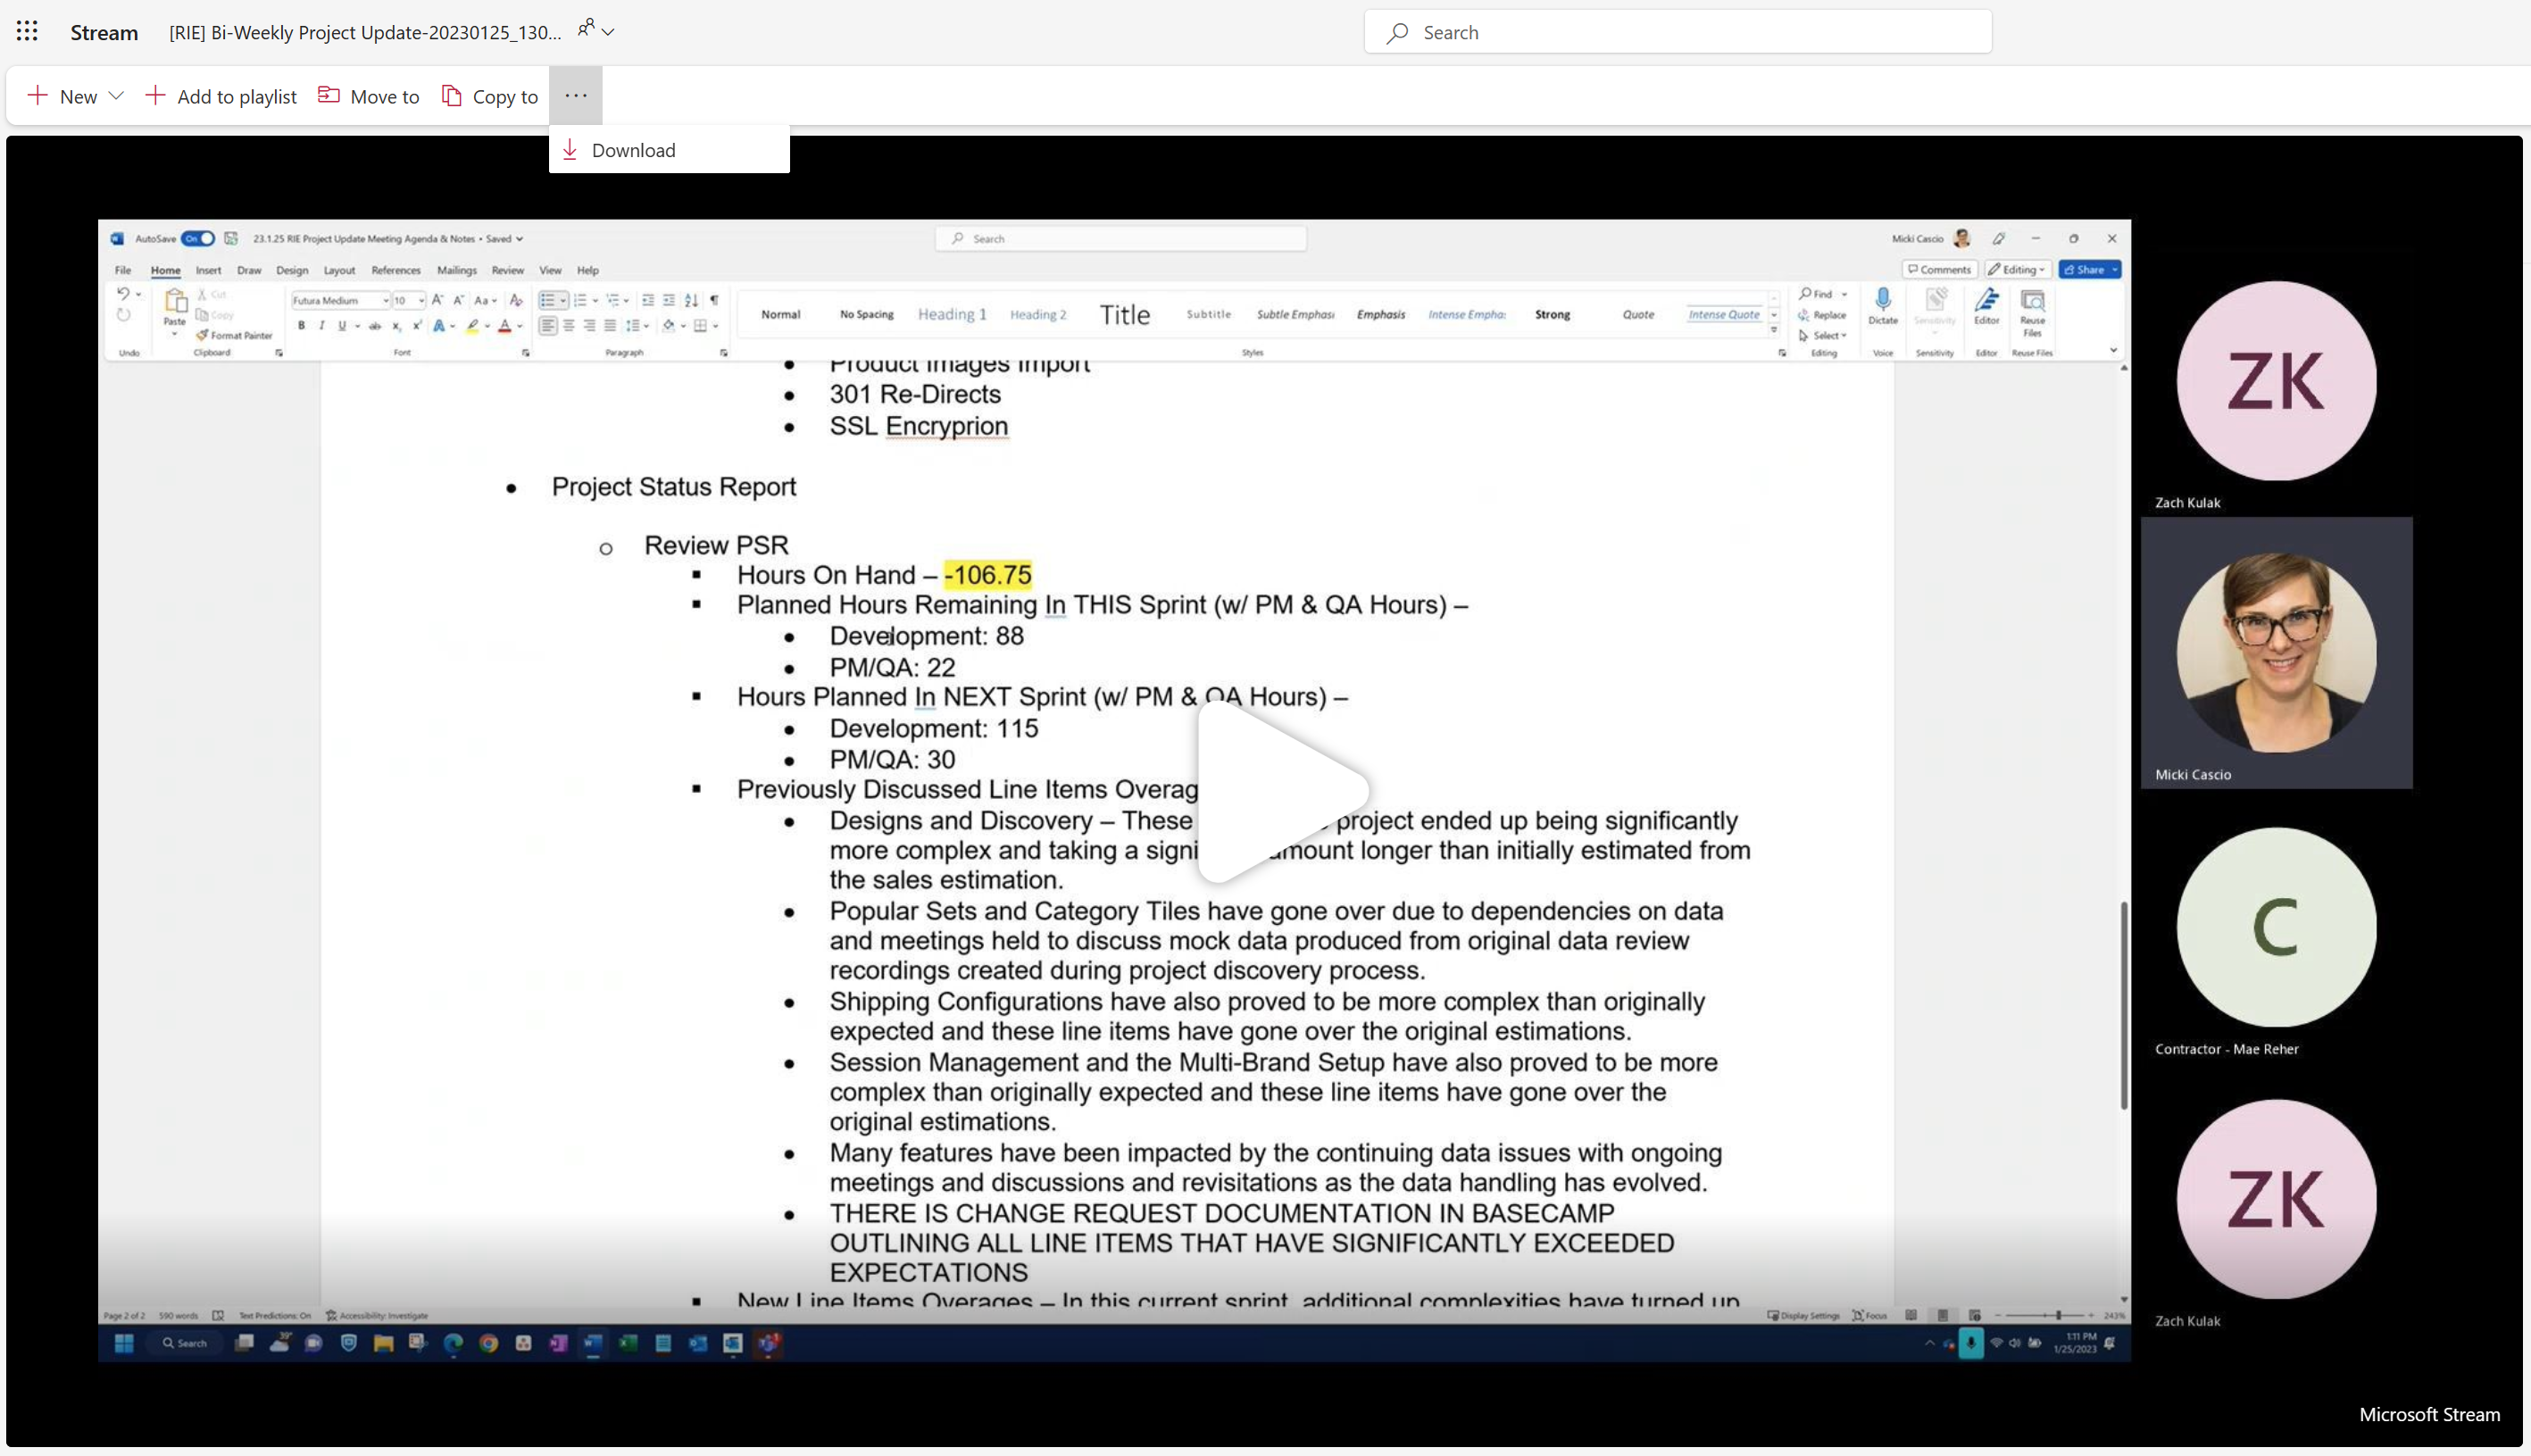
Task: Click the Comments button in Word
Action: click(x=1939, y=269)
